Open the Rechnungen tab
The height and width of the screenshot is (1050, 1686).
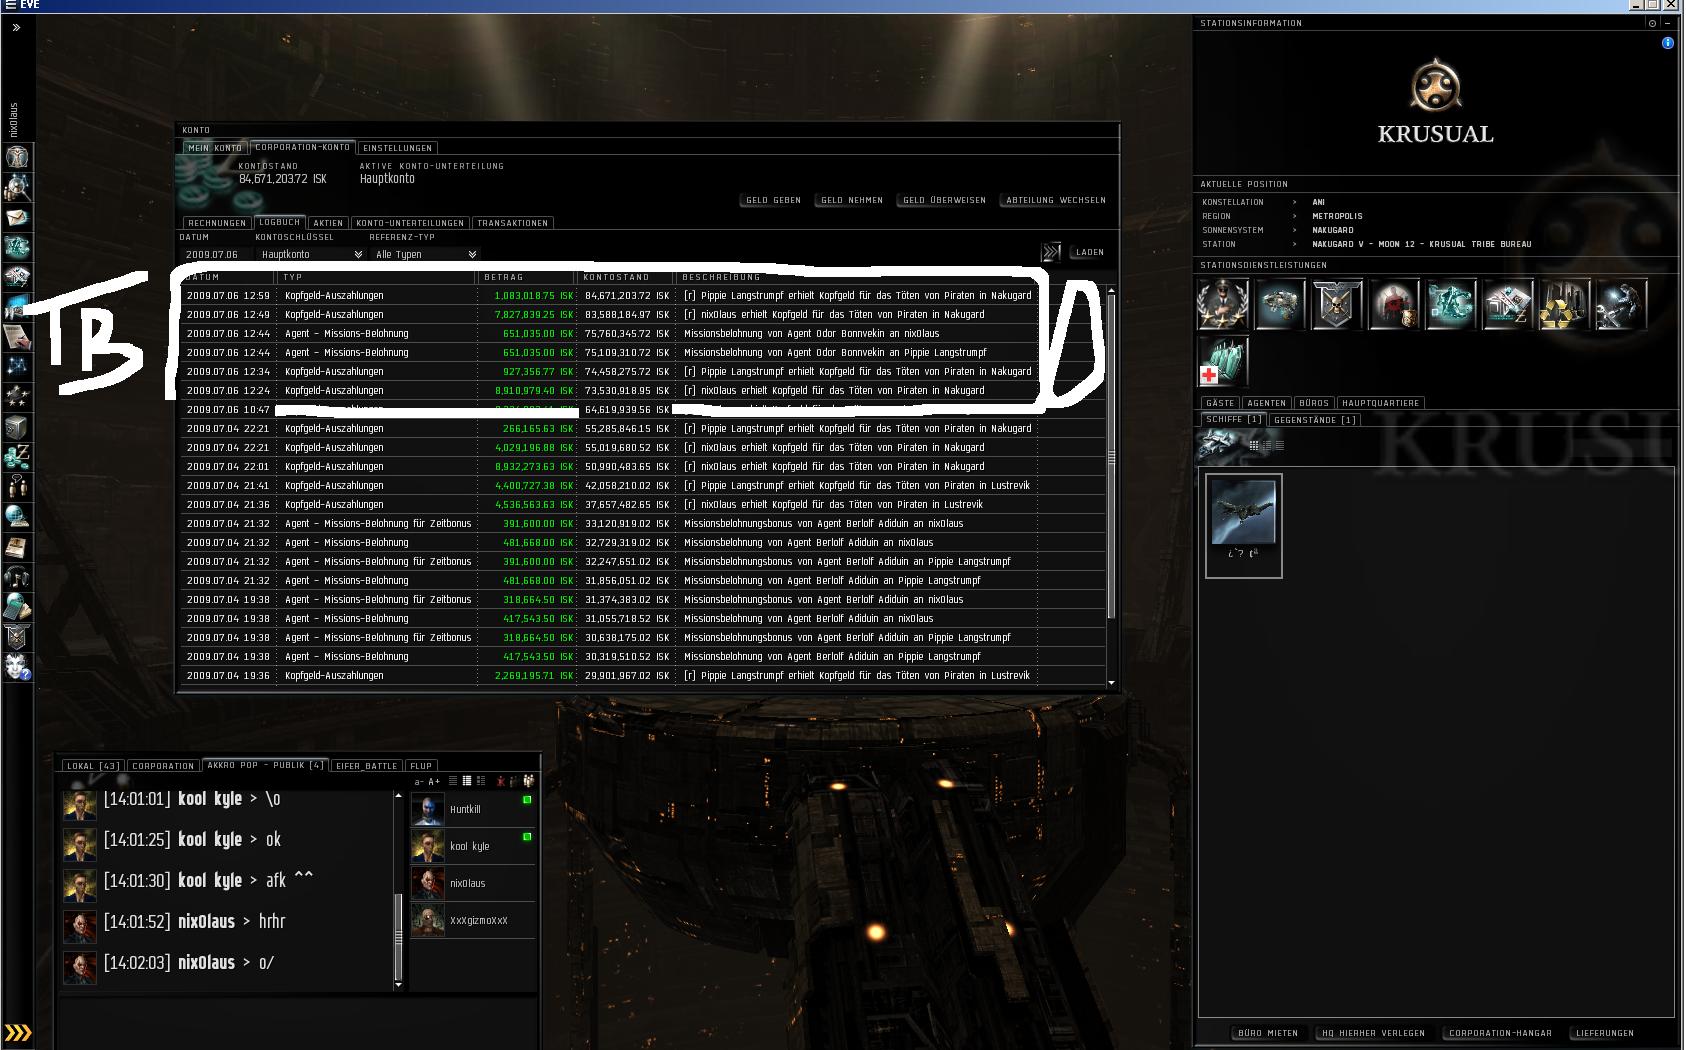[x=217, y=223]
